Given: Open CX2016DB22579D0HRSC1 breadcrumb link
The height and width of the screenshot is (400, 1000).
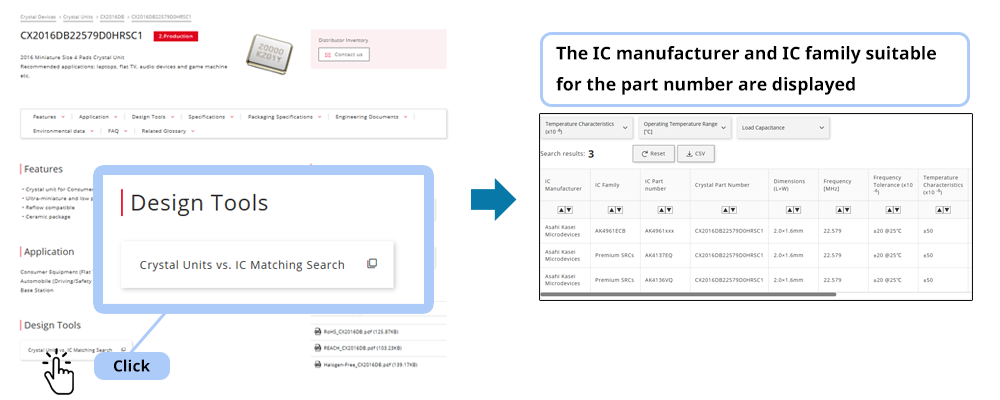Looking at the screenshot, I should 161,16.
